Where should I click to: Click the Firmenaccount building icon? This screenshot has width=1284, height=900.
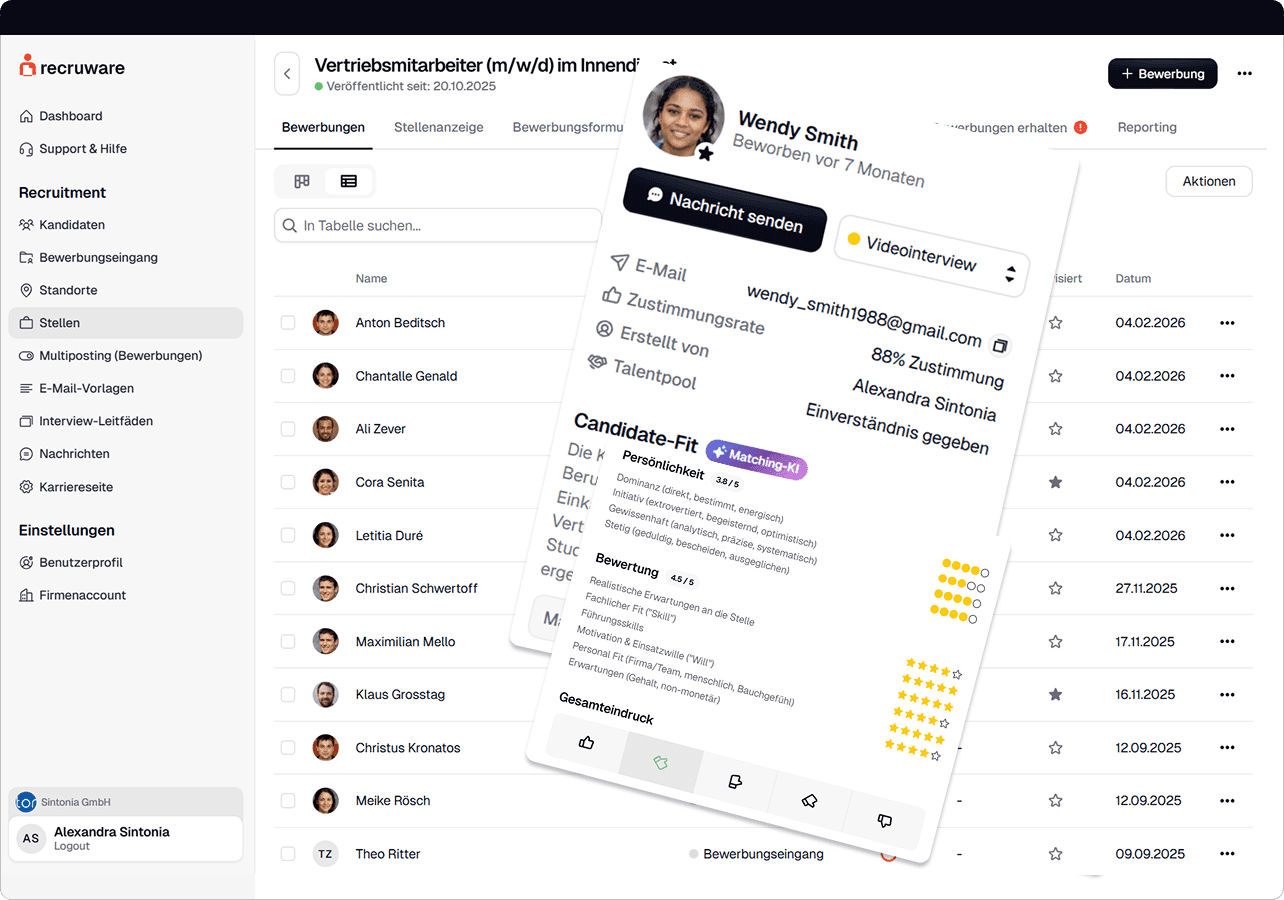click(27, 595)
